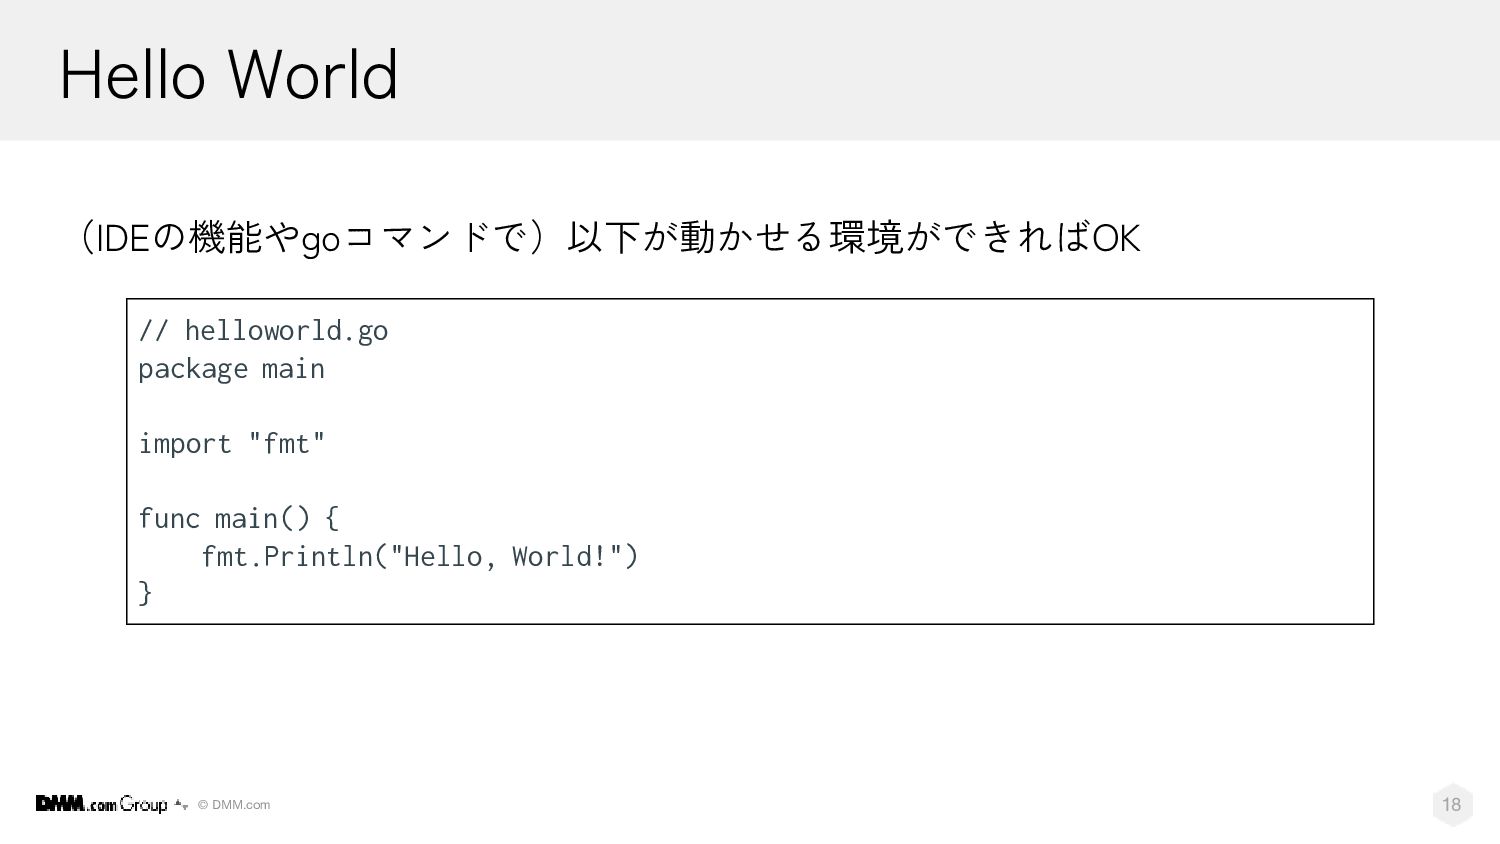Image resolution: width=1500 pixels, height=844 pixels.
Task: Click the © DMM.com copyright text
Action: (x=234, y=805)
